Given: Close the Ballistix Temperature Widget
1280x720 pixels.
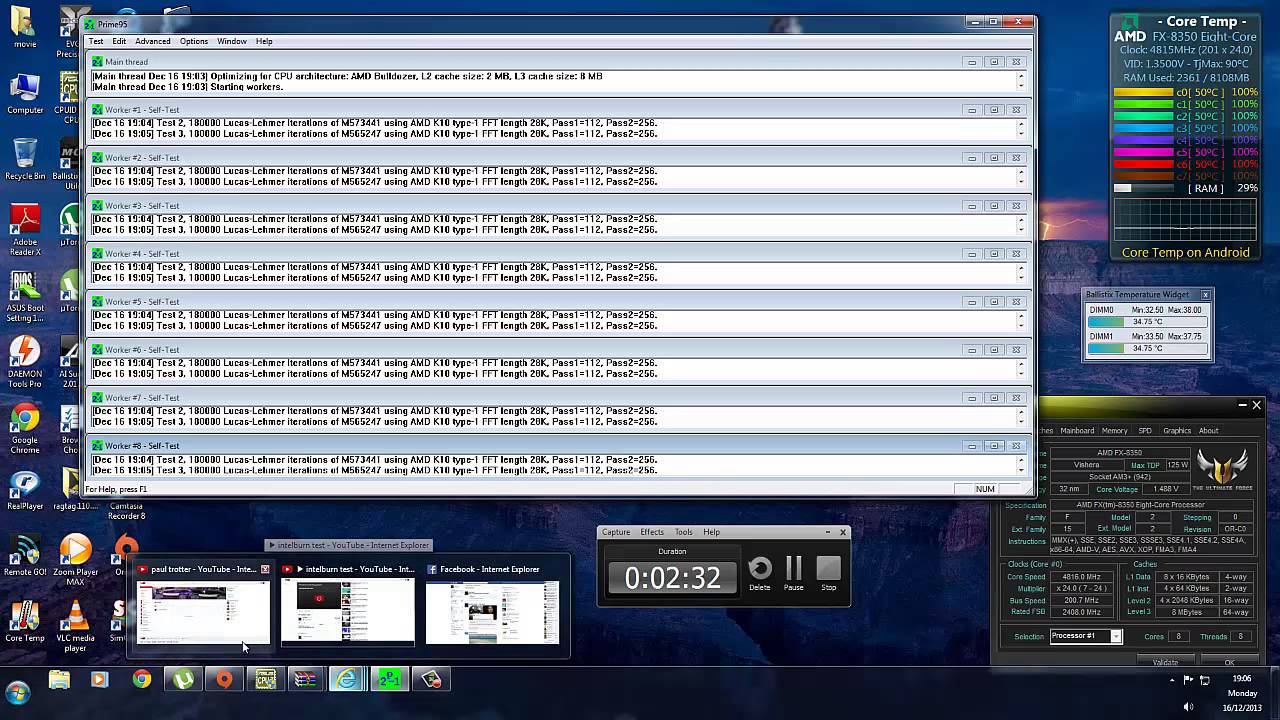Looking at the screenshot, I should (x=1206, y=295).
